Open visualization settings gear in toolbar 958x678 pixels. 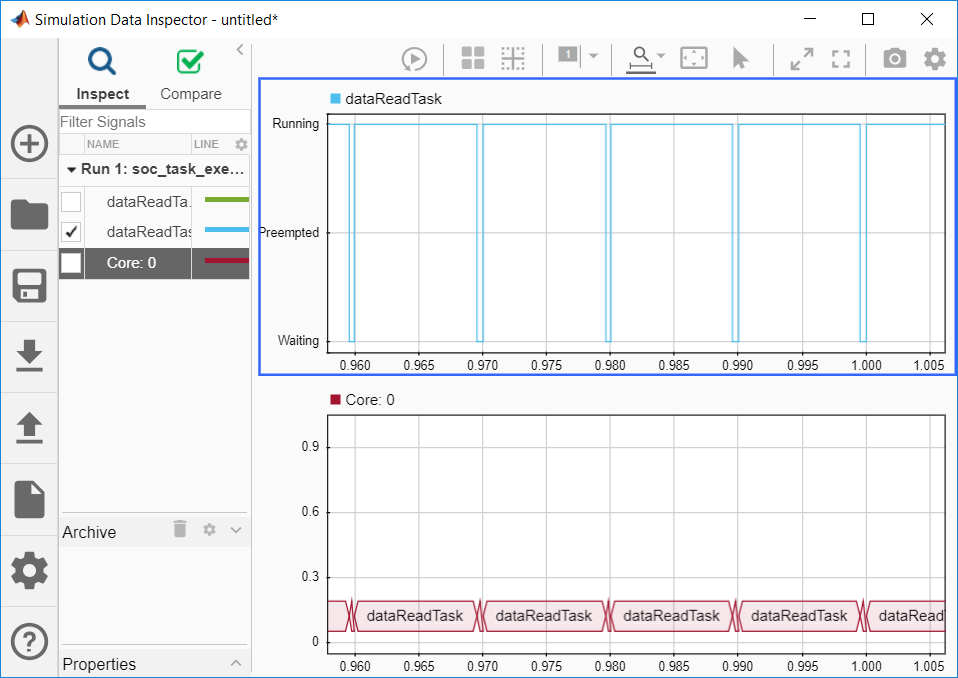coord(935,59)
